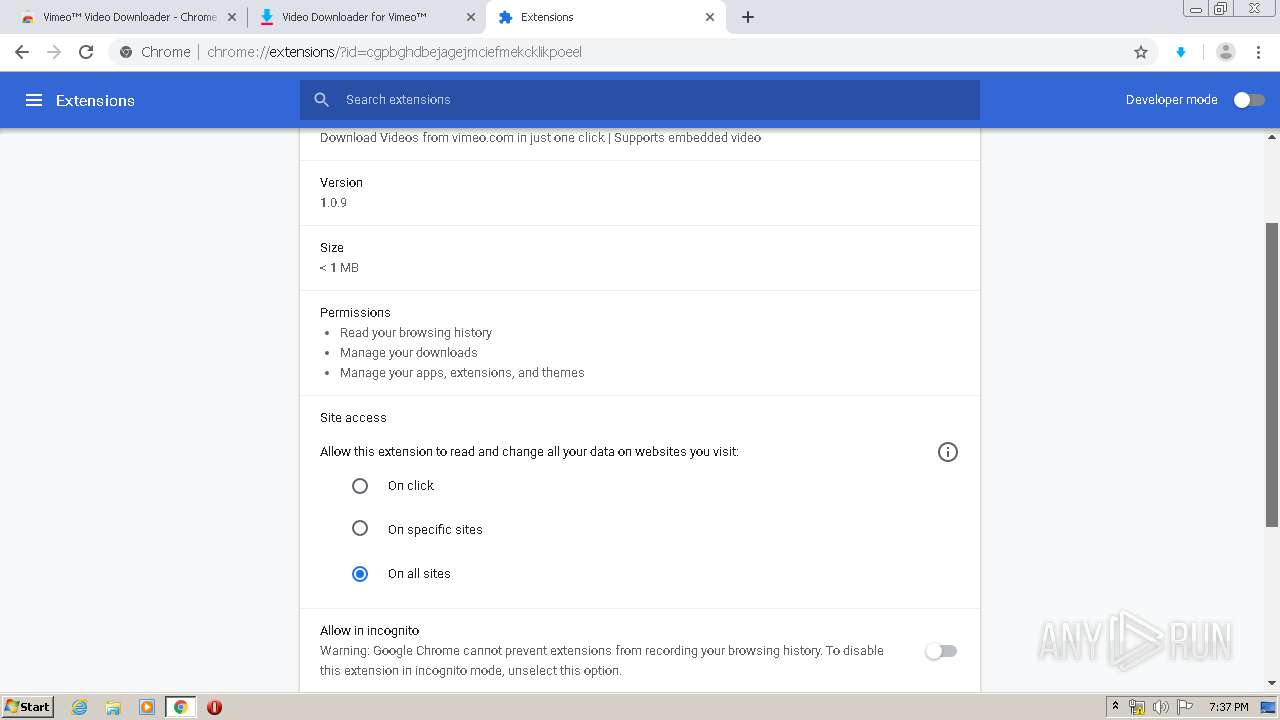Click the Site access heading

point(353,418)
